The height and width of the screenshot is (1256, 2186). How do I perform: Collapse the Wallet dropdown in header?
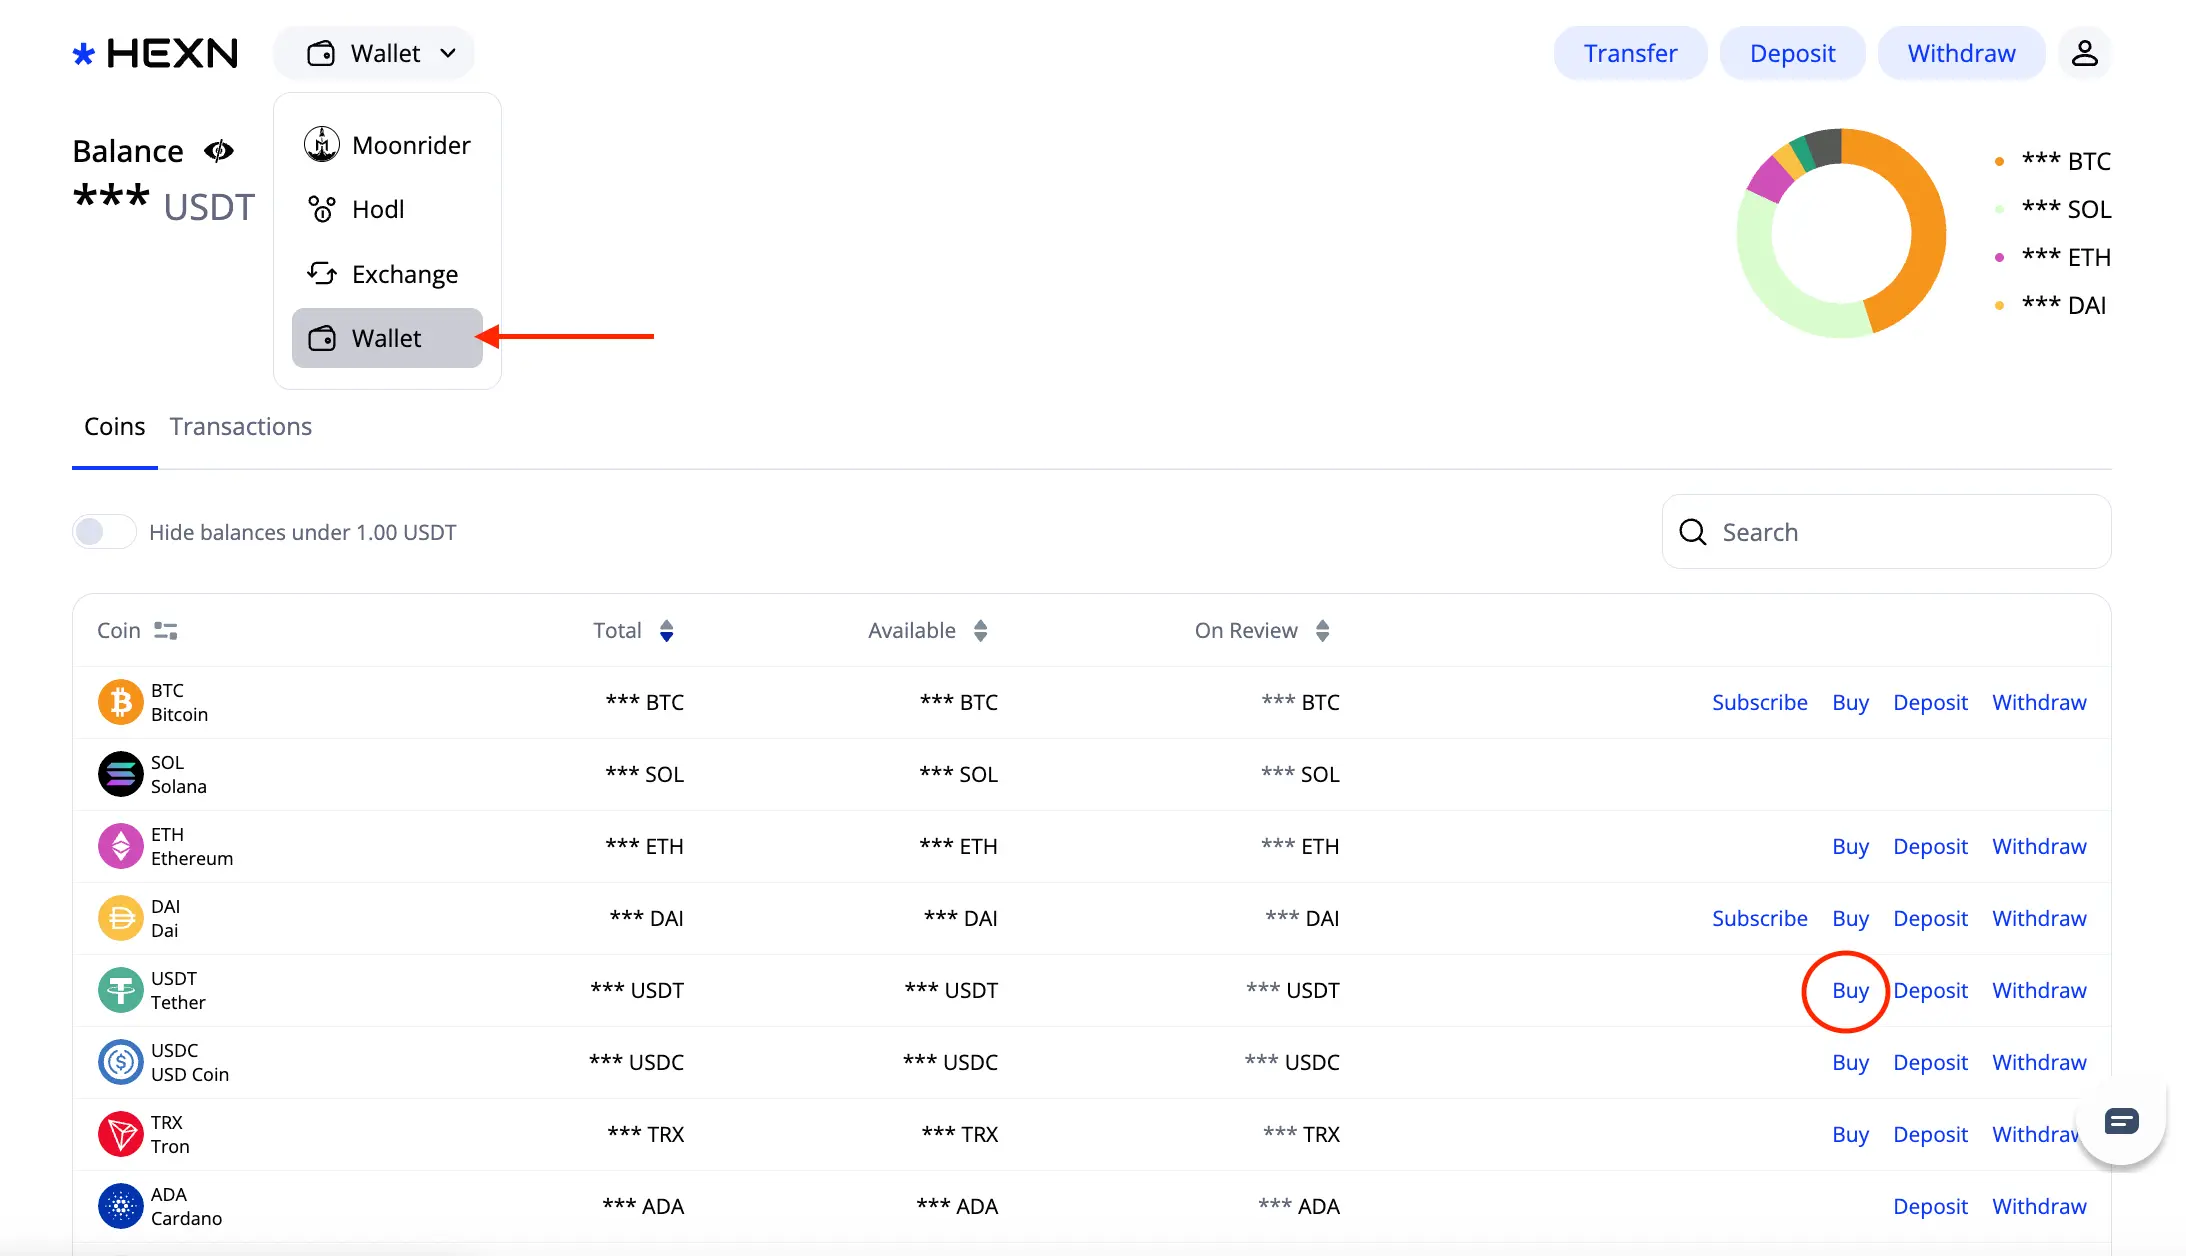click(x=374, y=53)
